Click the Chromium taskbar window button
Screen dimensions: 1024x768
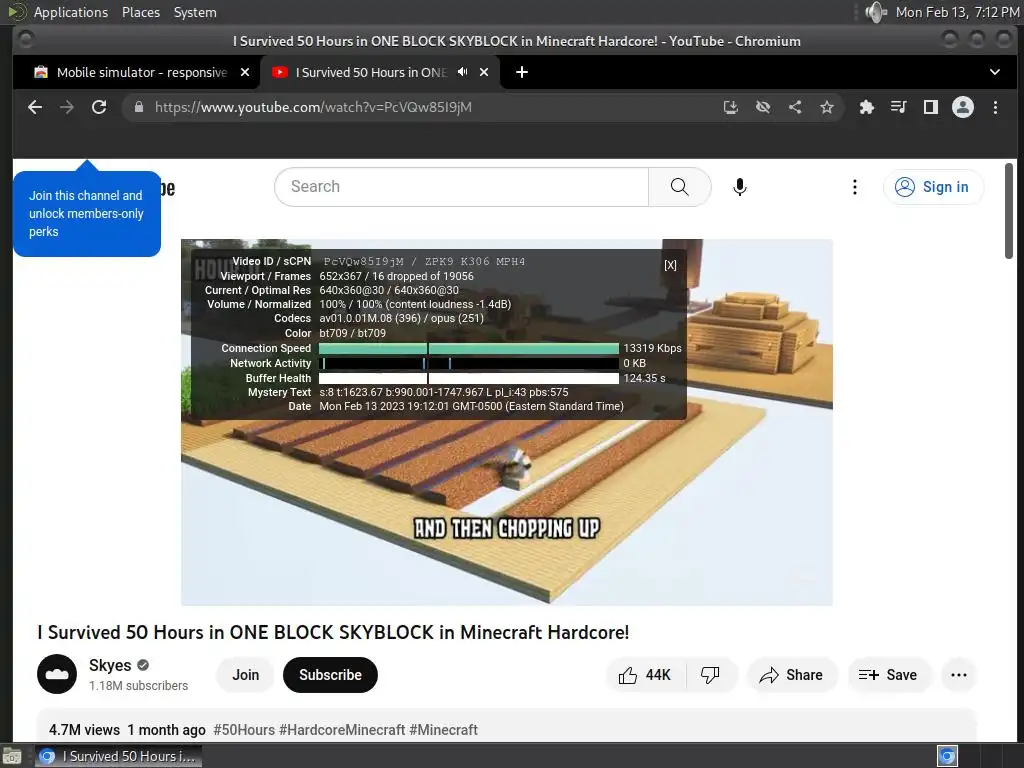pyautogui.click(x=118, y=756)
